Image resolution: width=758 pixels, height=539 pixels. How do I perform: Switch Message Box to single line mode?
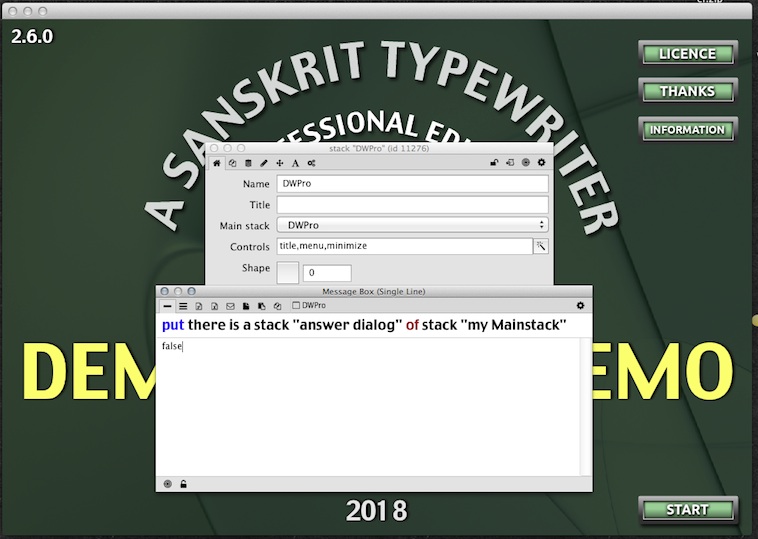point(167,306)
